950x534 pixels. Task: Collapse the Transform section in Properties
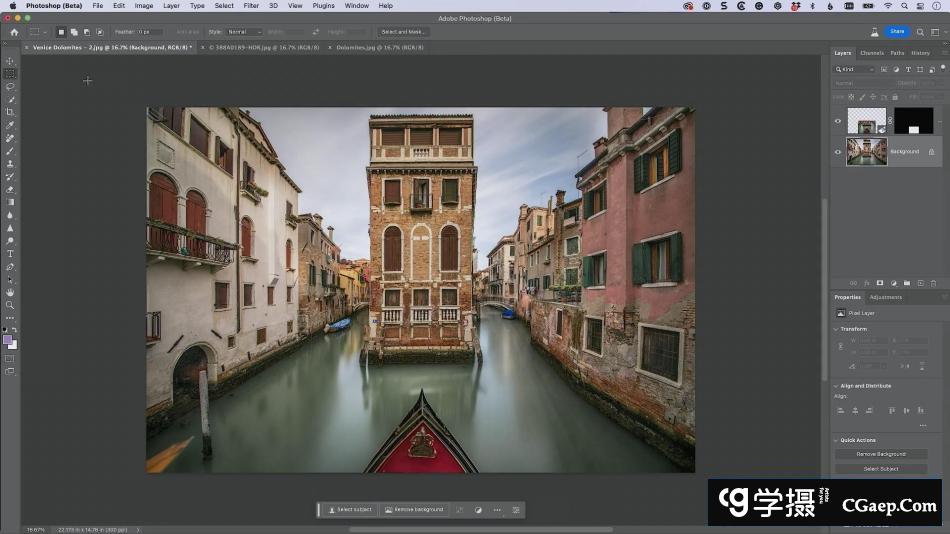(836, 329)
